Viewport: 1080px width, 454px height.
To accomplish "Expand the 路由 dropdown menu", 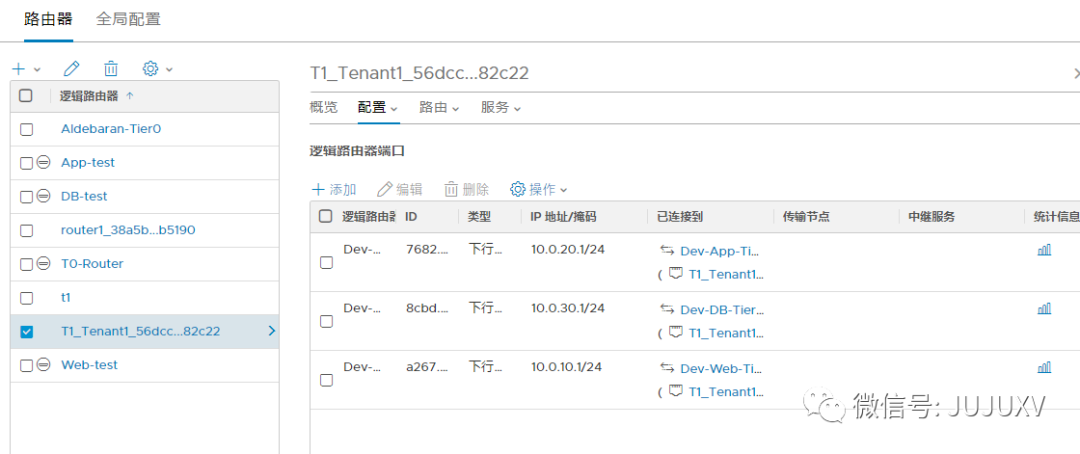I will point(439,107).
